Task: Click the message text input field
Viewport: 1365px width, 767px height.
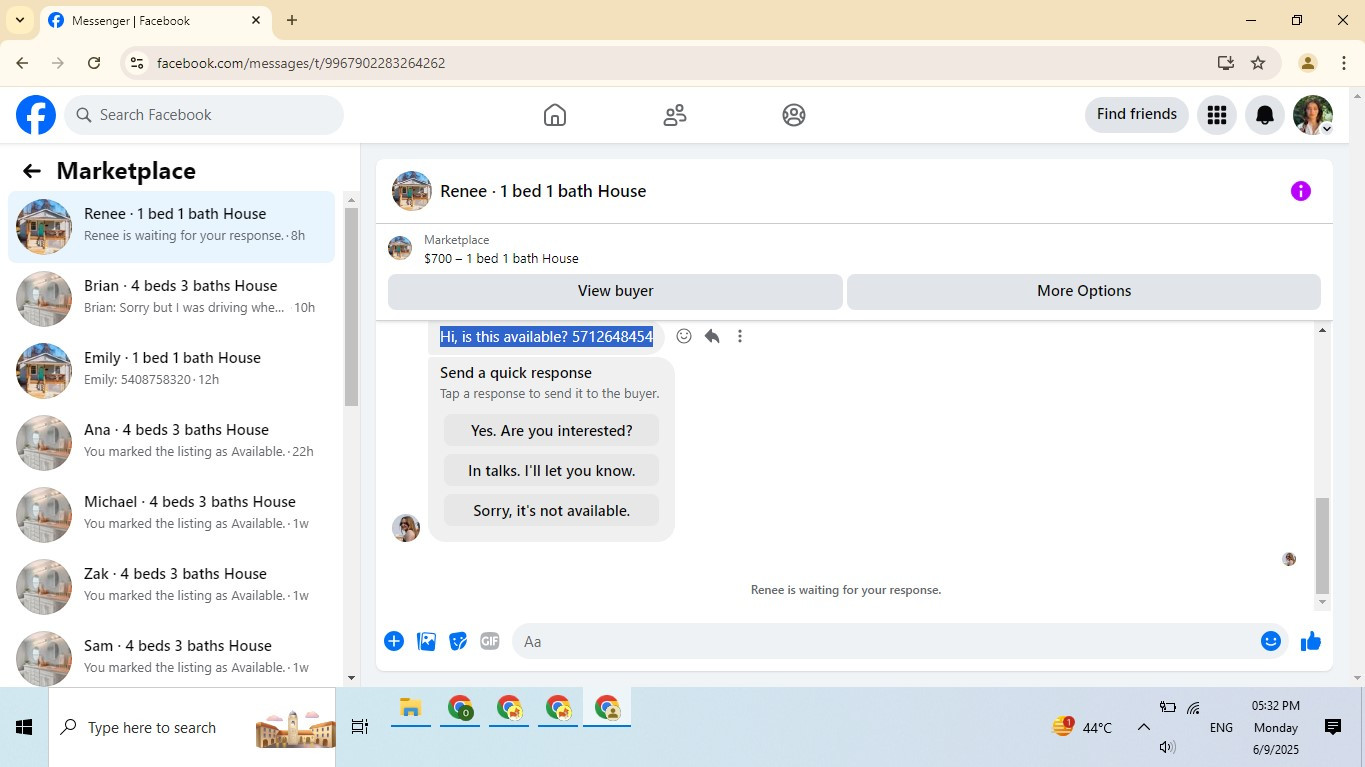Action: point(888,641)
